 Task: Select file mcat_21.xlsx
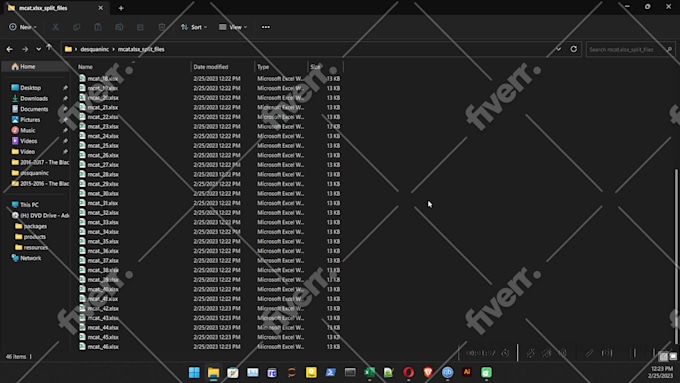pos(103,107)
